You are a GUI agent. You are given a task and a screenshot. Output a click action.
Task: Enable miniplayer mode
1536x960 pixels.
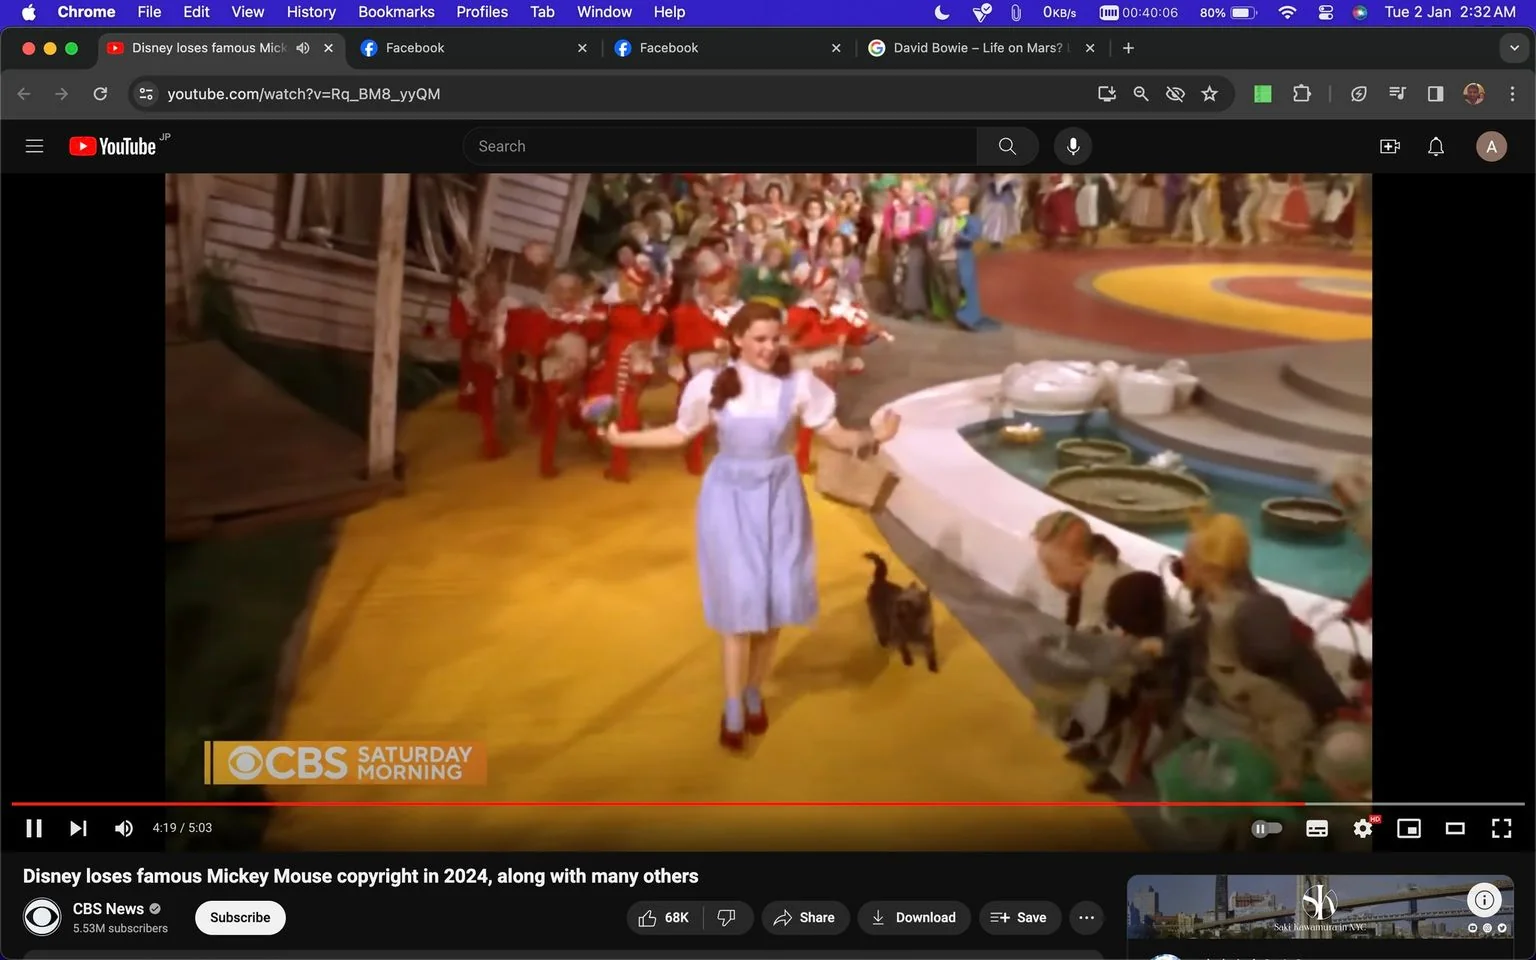click(1409, 828)
